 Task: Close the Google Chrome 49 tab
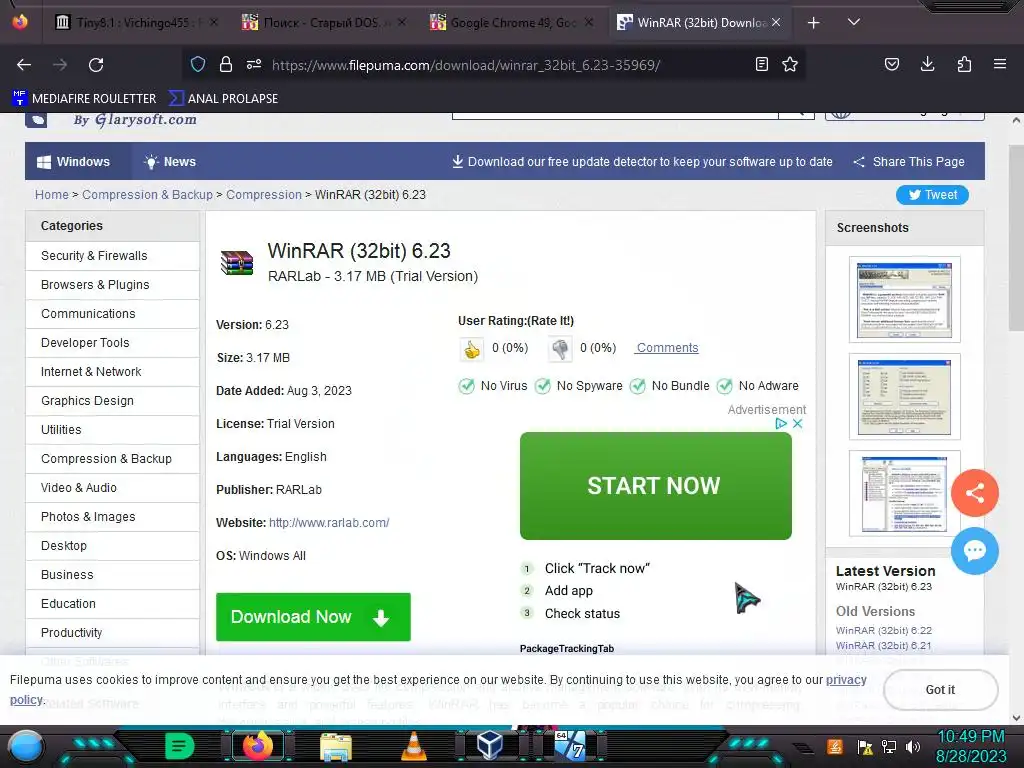pos(589,22)
